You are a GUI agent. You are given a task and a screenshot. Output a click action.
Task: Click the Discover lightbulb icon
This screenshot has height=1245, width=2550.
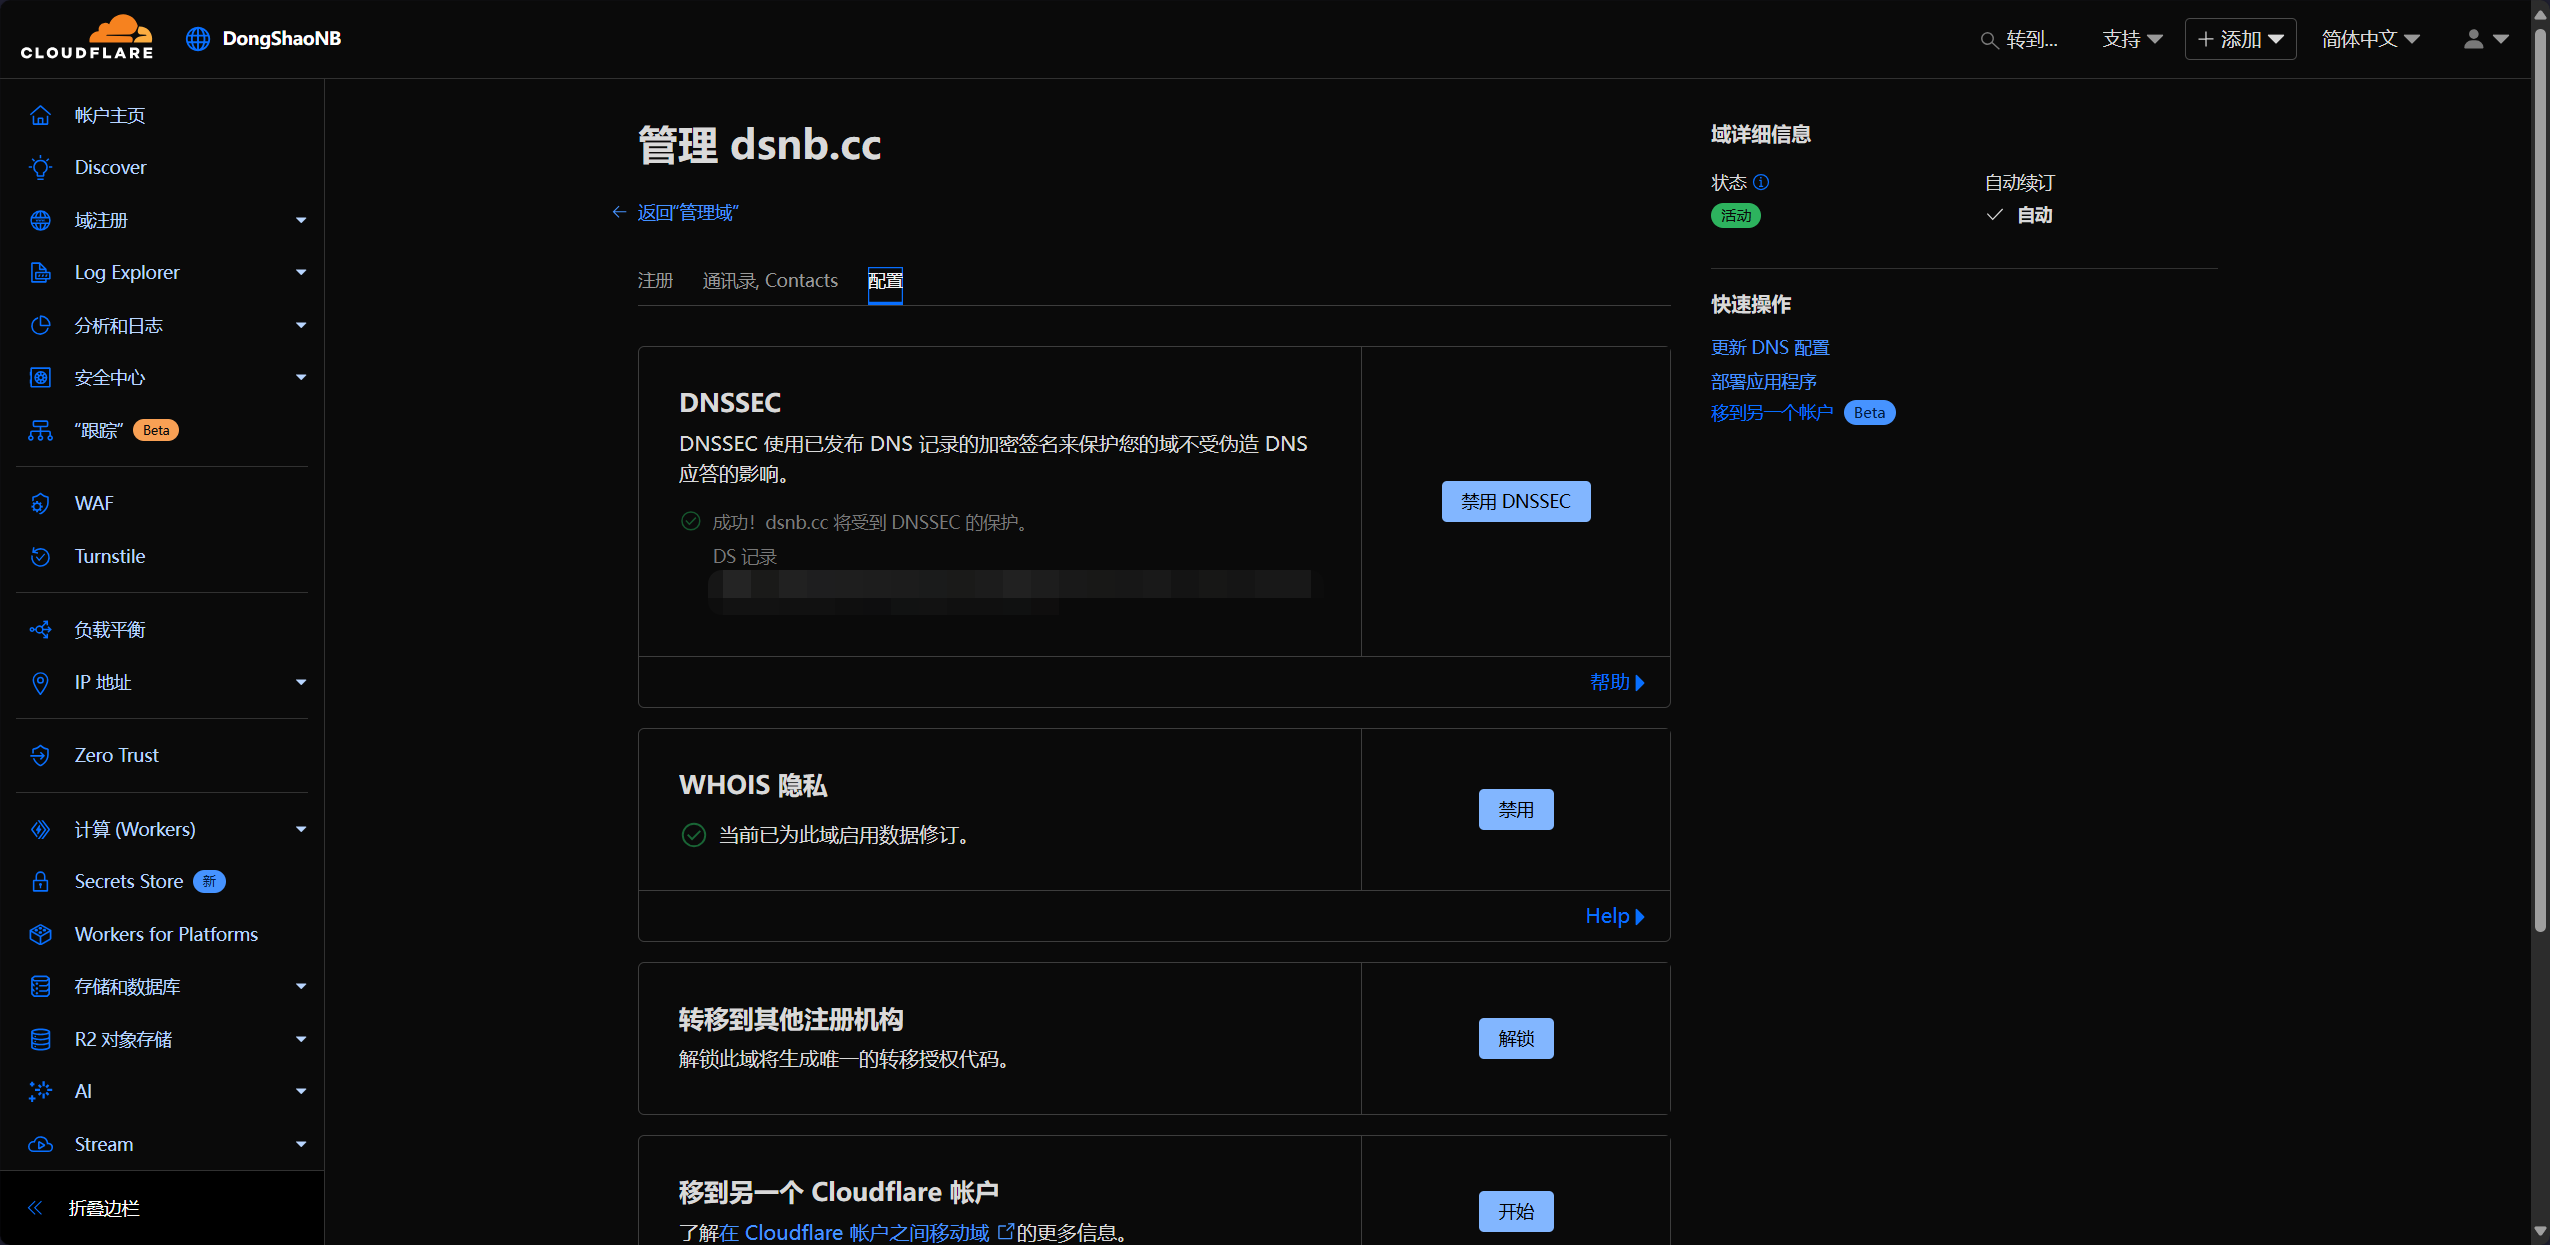pyautogui.click(x=40, y=167)
